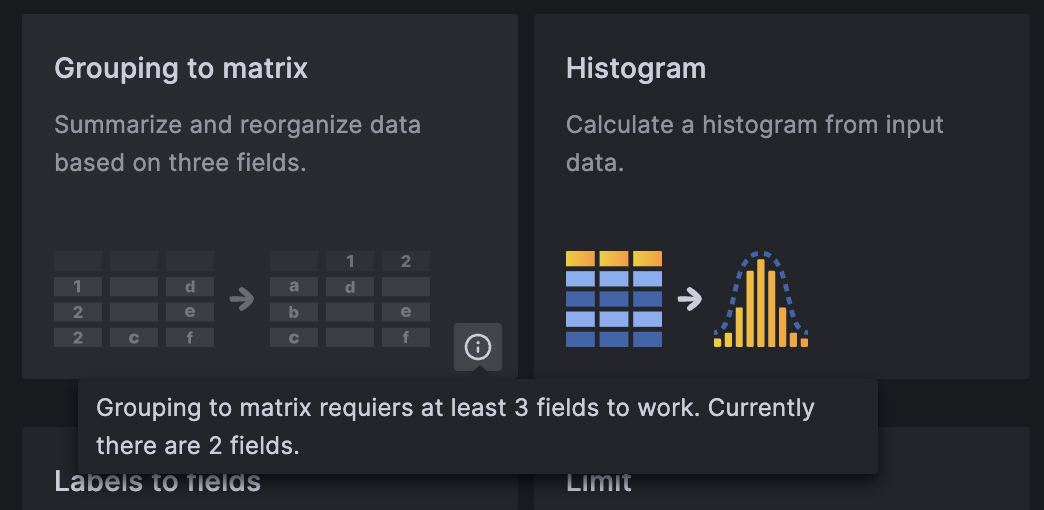
Task: Click the gray result matrix in Grouping to matrix
Action: (350, 299)
